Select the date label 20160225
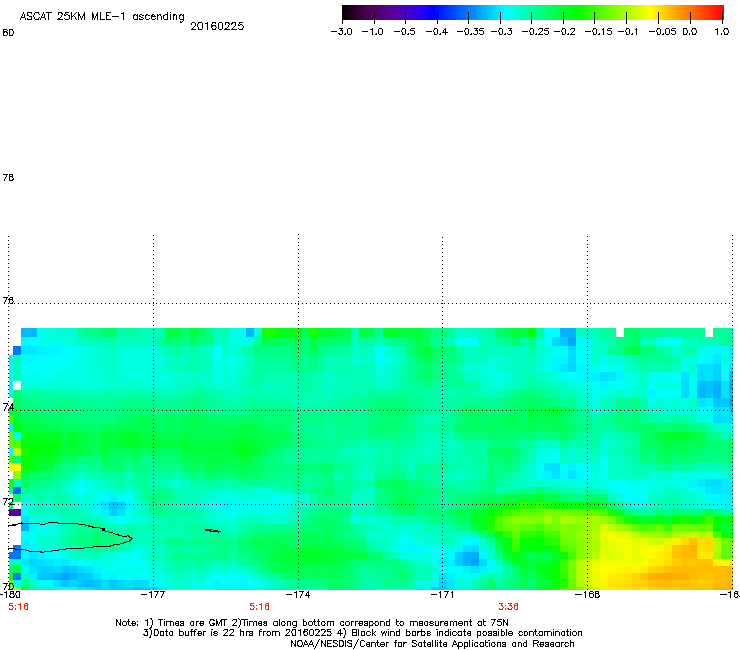740x650 pixels. point(217,26)
